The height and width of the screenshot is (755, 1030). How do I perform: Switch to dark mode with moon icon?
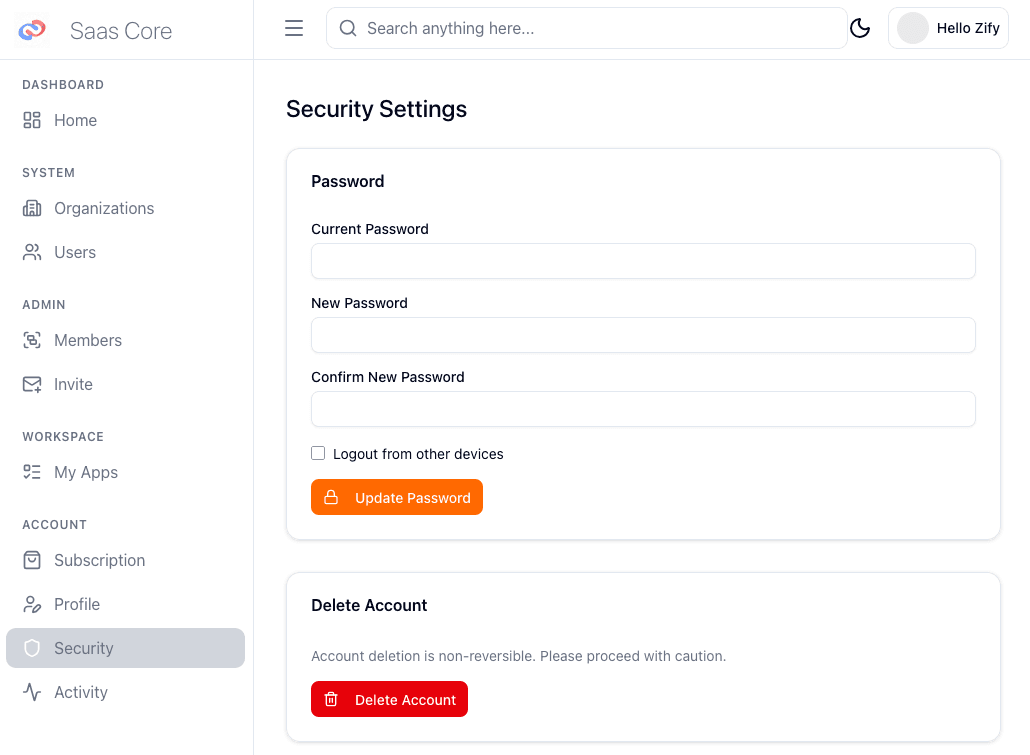pos(860,29)
